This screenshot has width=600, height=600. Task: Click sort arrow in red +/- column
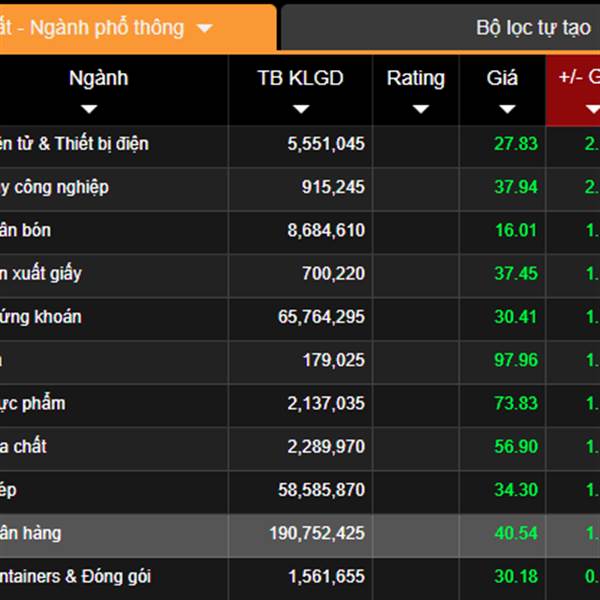[592, 108]
